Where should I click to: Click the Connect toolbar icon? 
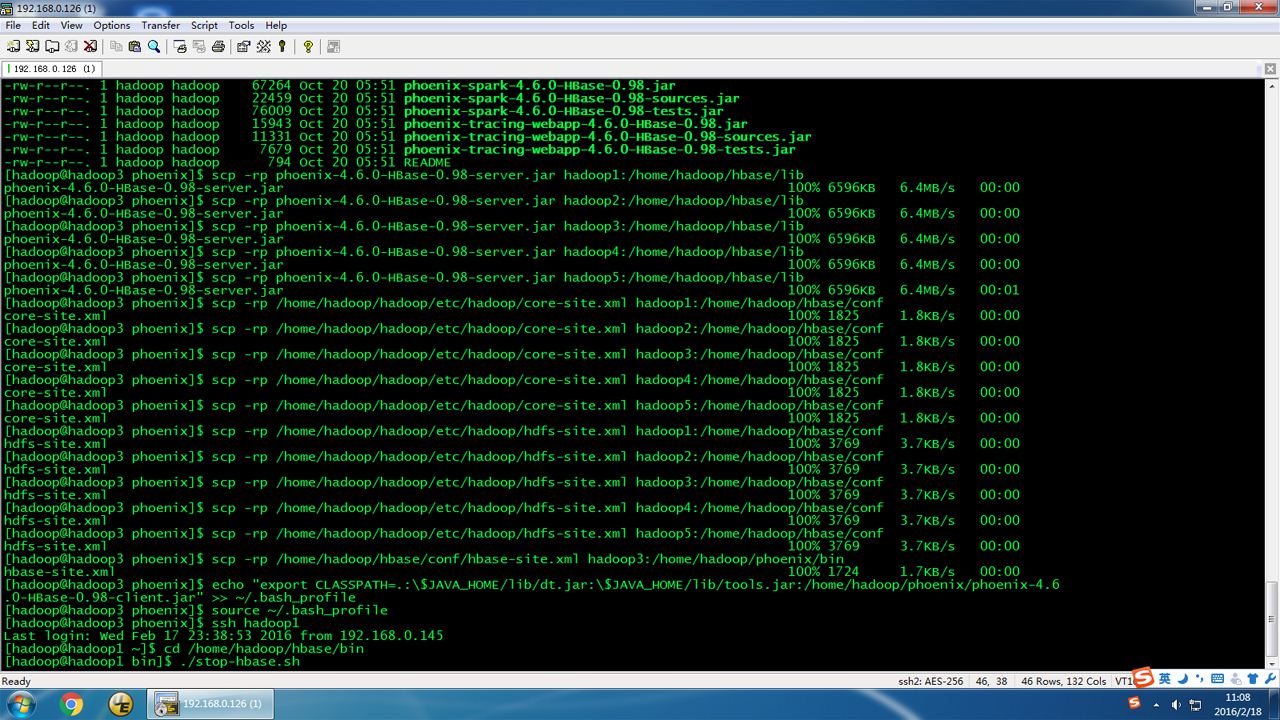pyautogui.click(x=13, y=46)
